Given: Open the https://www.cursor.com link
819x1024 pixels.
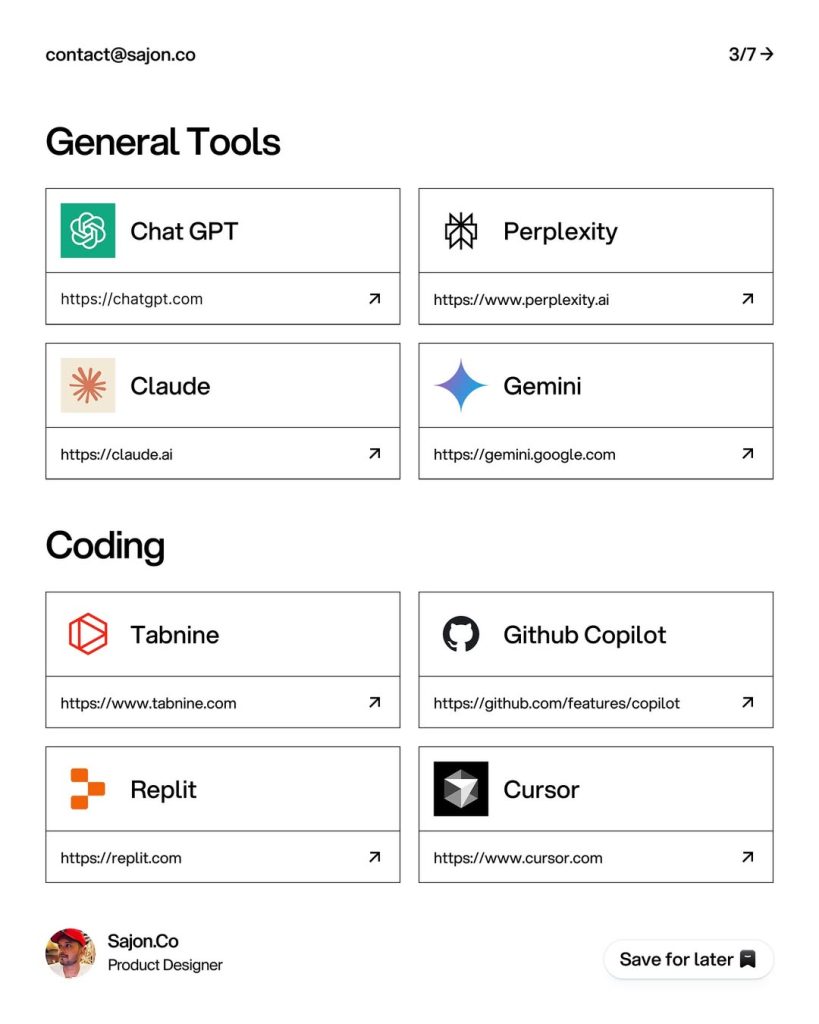Looking at the screenshot, I should click(518, 858).
